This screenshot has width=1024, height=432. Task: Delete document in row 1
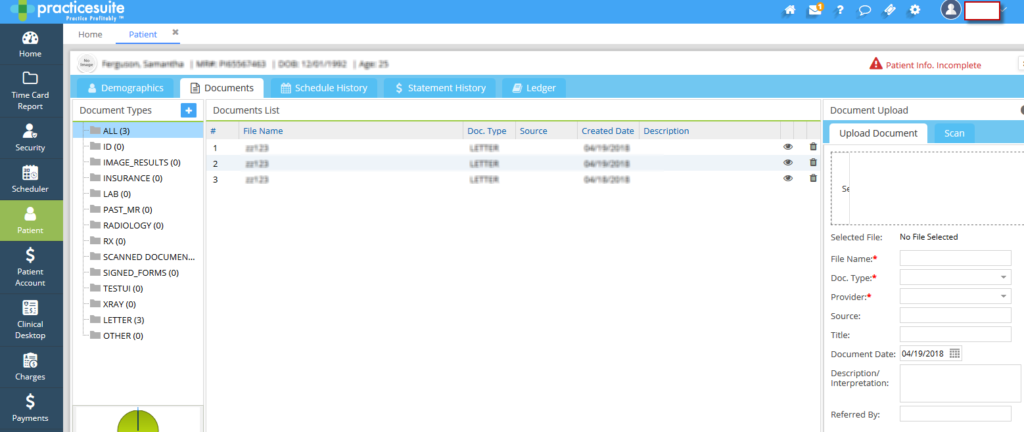(x=813, y=147)
